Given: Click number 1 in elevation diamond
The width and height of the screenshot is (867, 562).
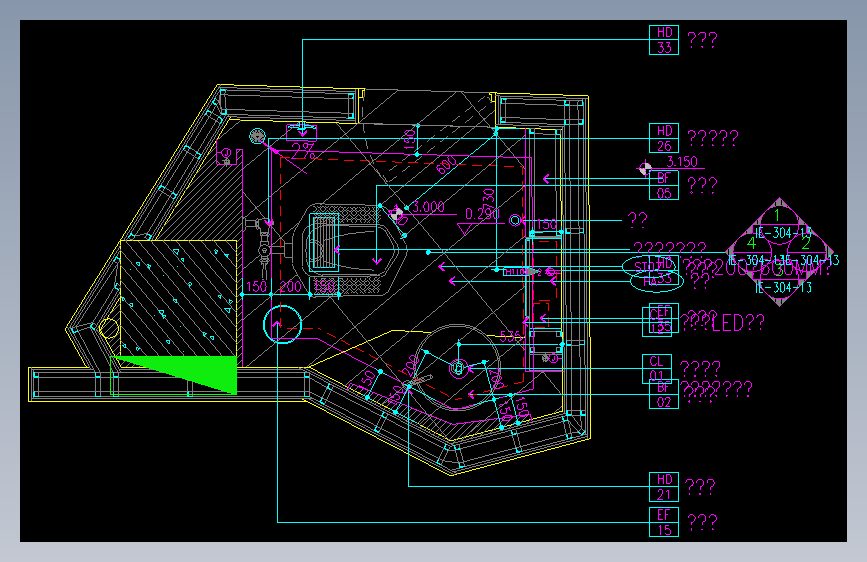Looking at the screenshot, I should coord(777,215).
